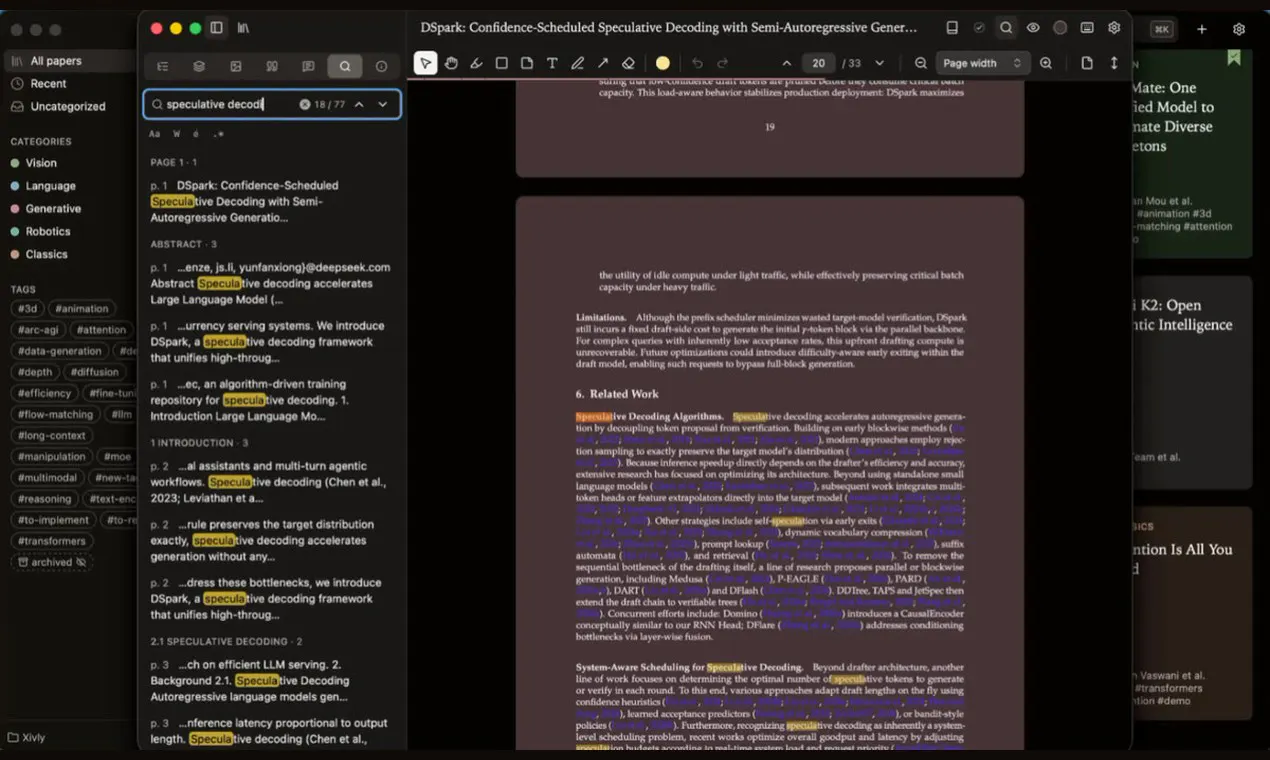
Task: Select the hand pan tool
Action: point(451,63)
